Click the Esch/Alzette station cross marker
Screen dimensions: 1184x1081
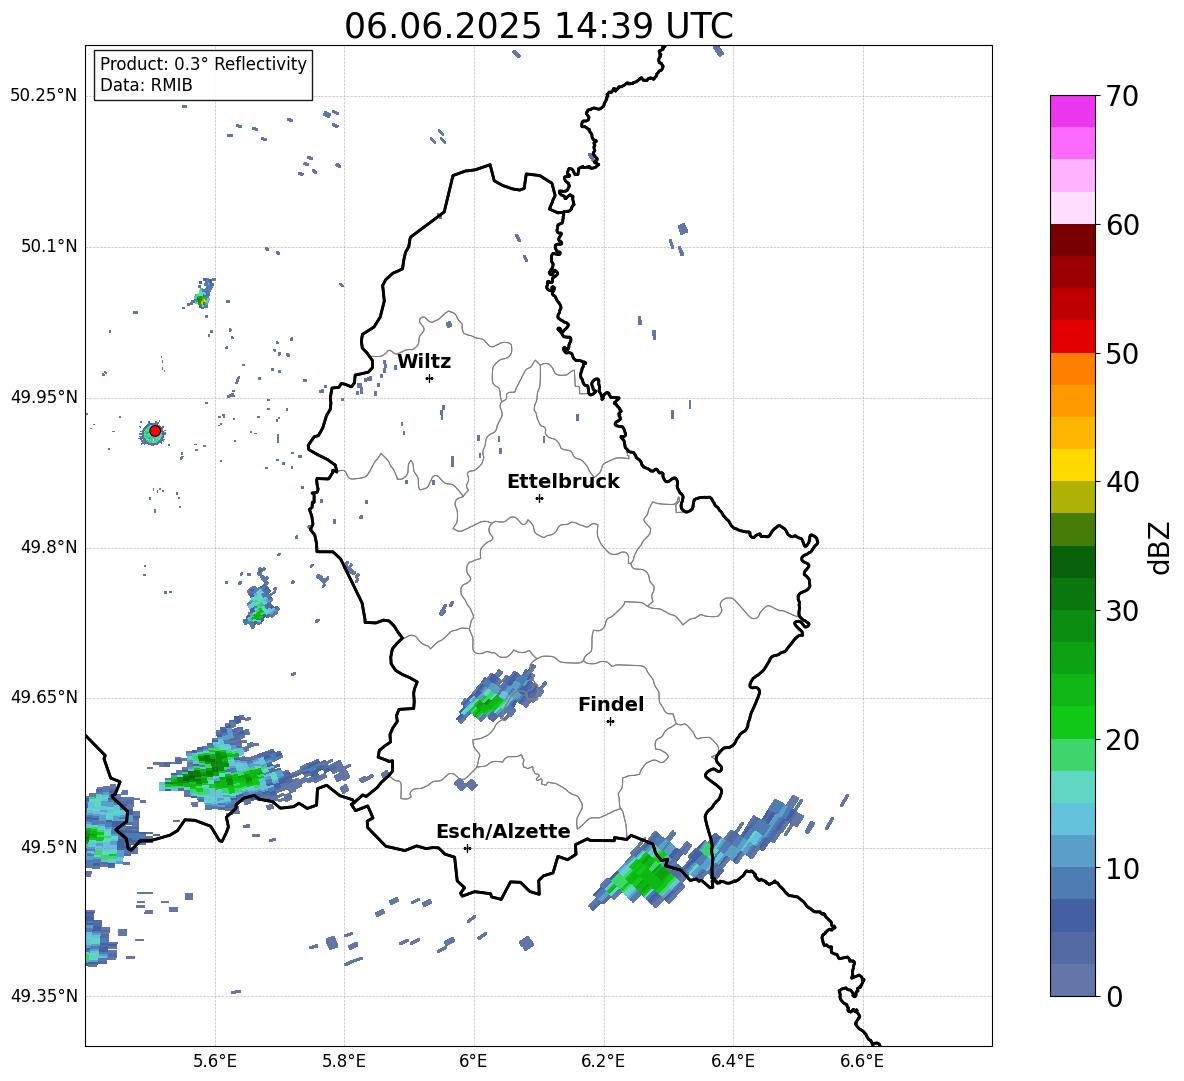coord(467,848)
